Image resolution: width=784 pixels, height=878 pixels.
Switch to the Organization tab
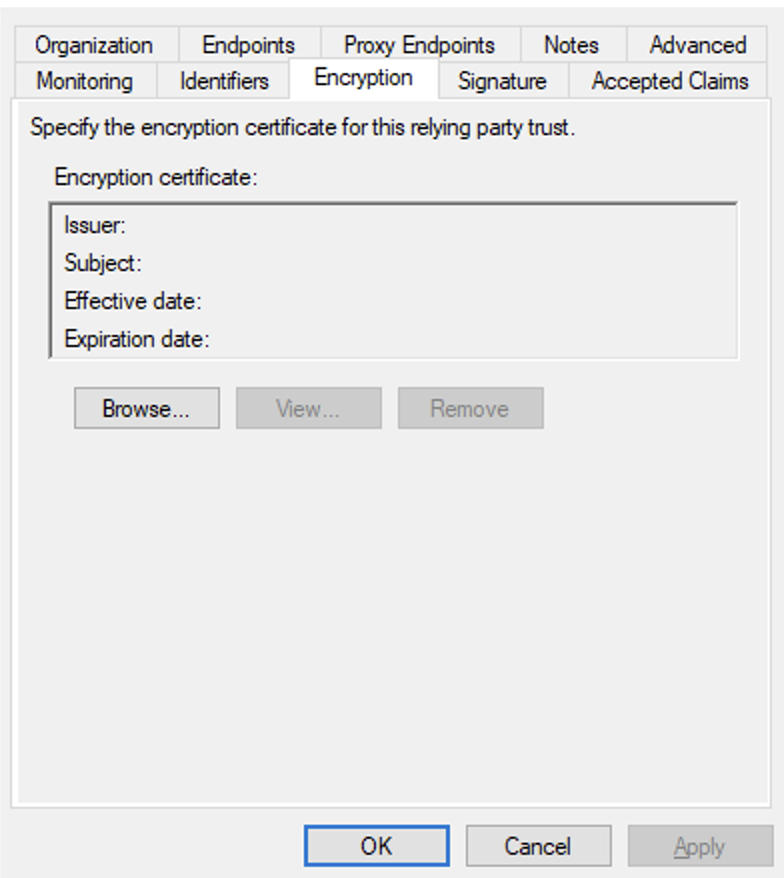coord(94,45)
